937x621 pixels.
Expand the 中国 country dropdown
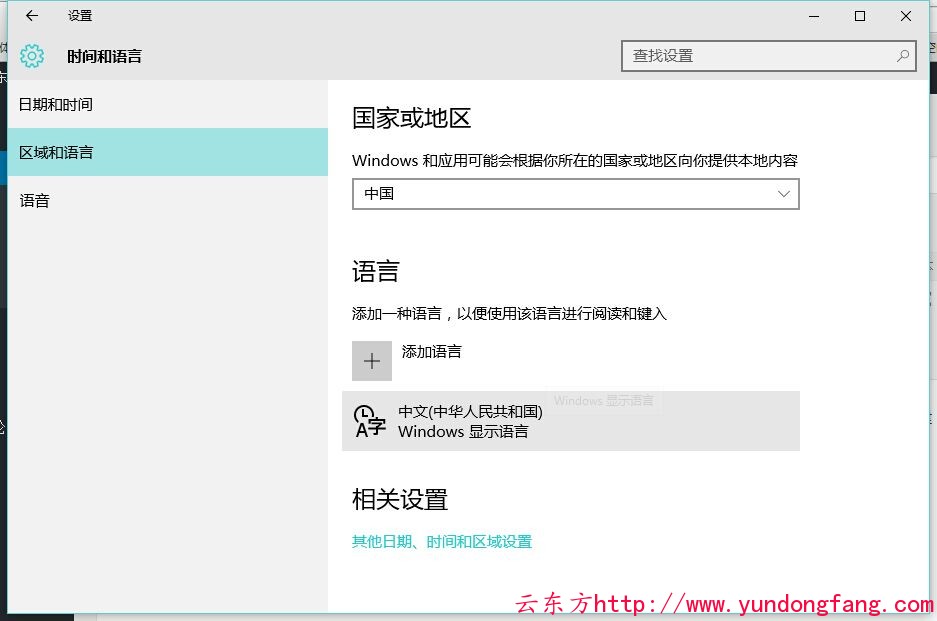575,194
